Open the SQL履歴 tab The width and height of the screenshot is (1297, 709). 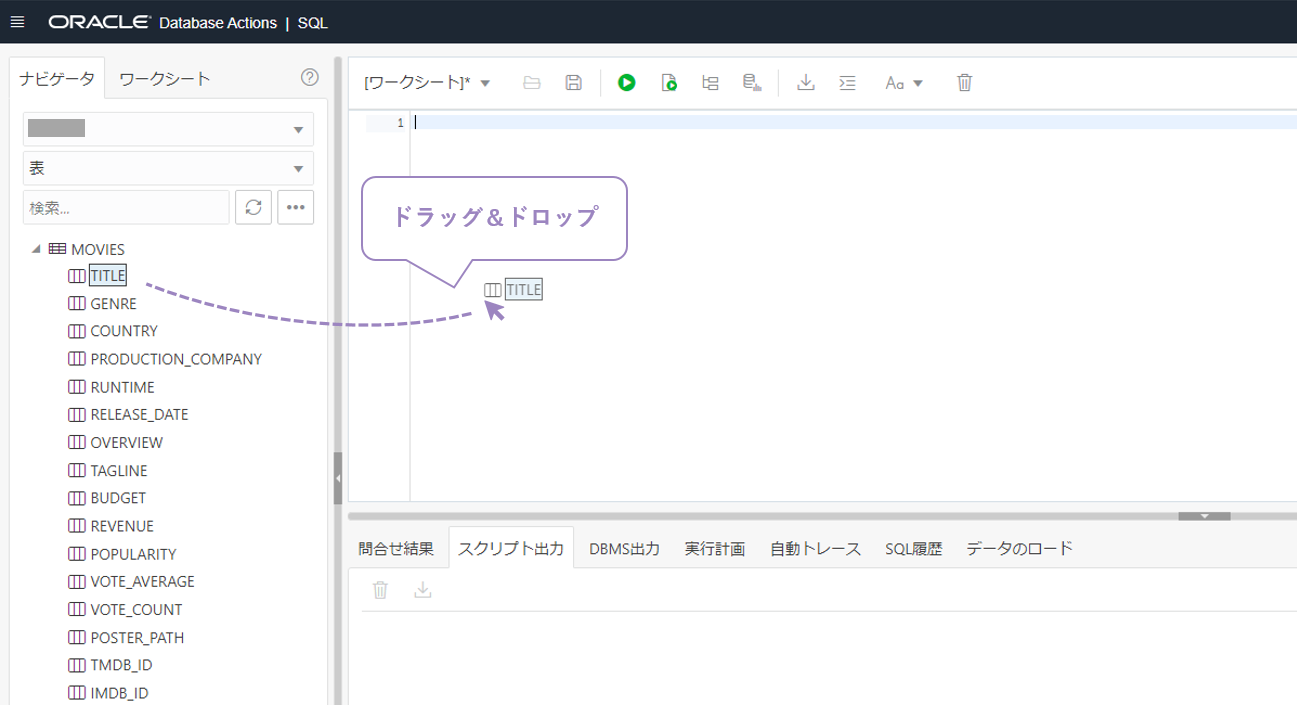[909, 548]
